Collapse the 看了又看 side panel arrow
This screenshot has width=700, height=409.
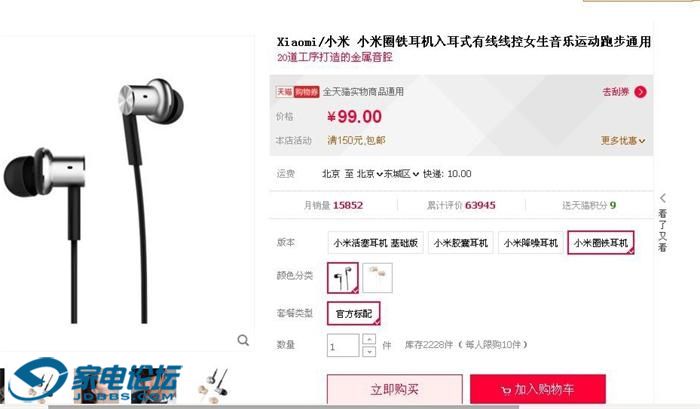pyautogui.click(x=663, y=198)
